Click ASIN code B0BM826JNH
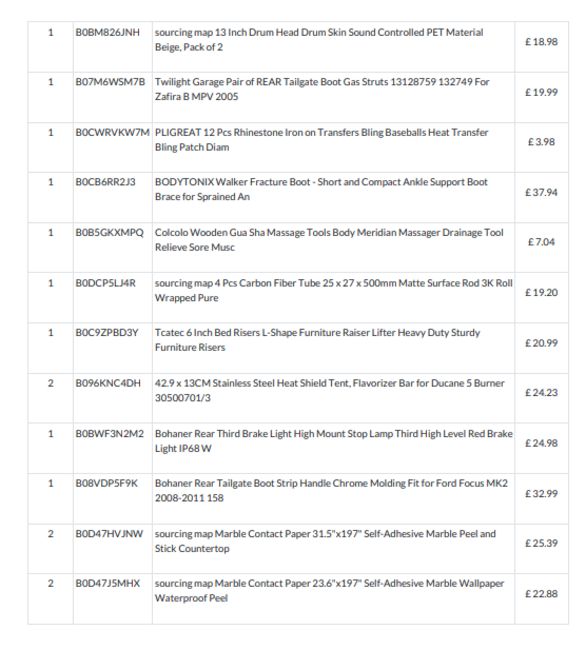Image resolution: width=586 pixels, height=650 pixels. point(107,32)
